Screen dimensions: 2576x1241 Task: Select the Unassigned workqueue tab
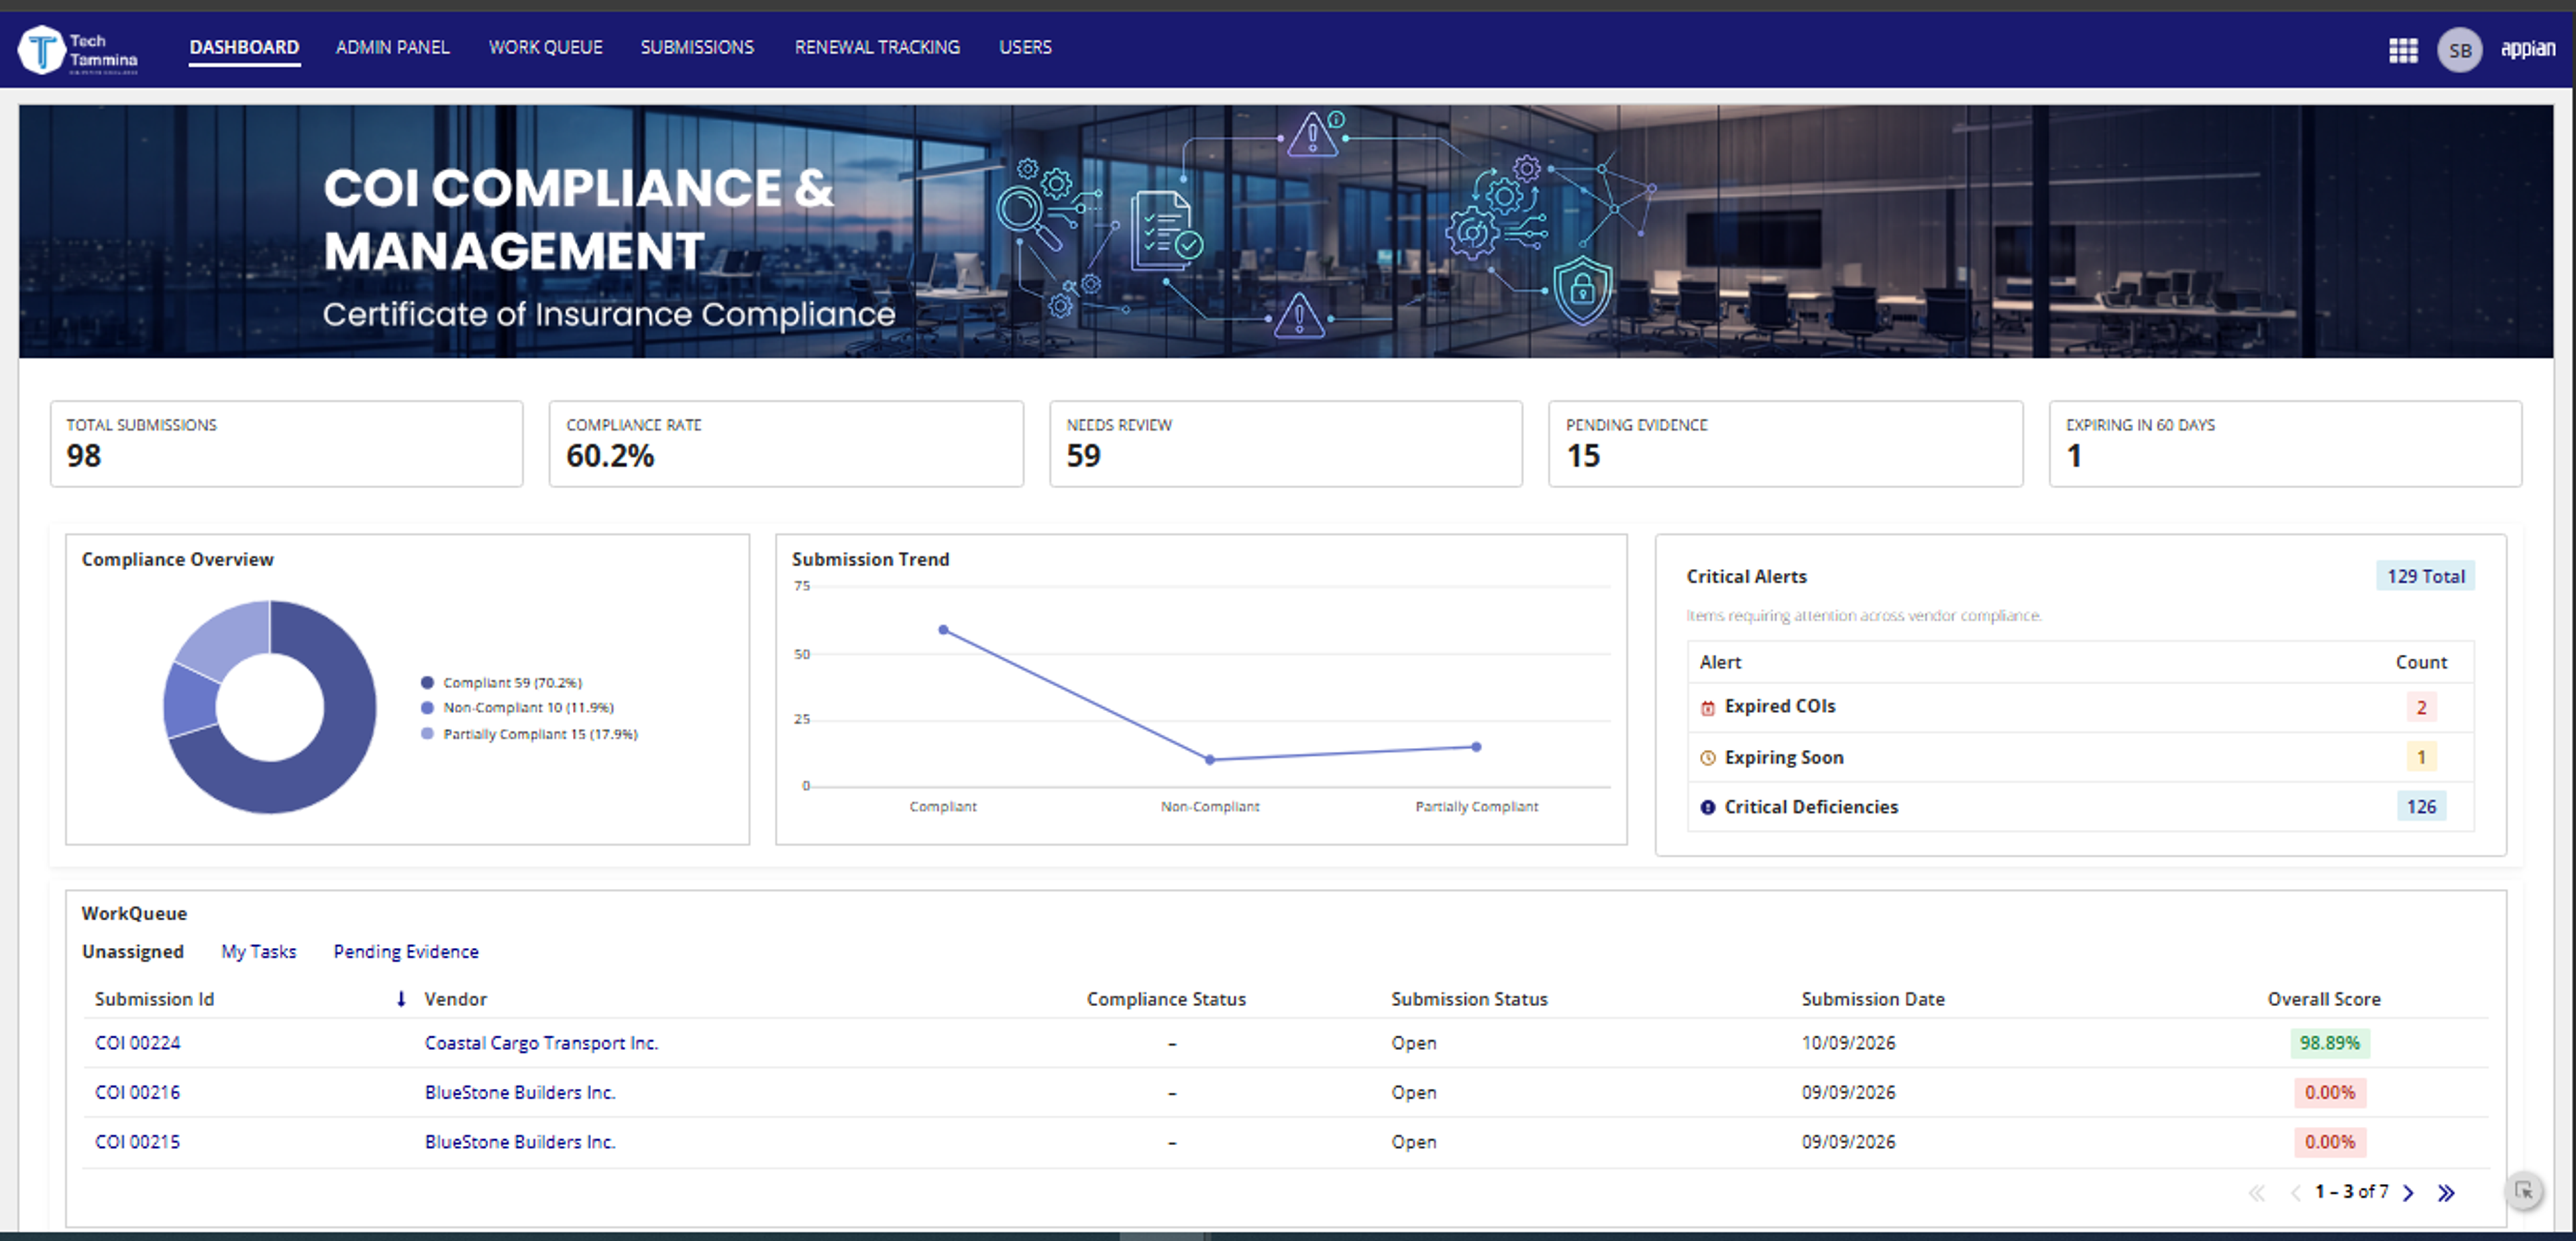point(133,952)
